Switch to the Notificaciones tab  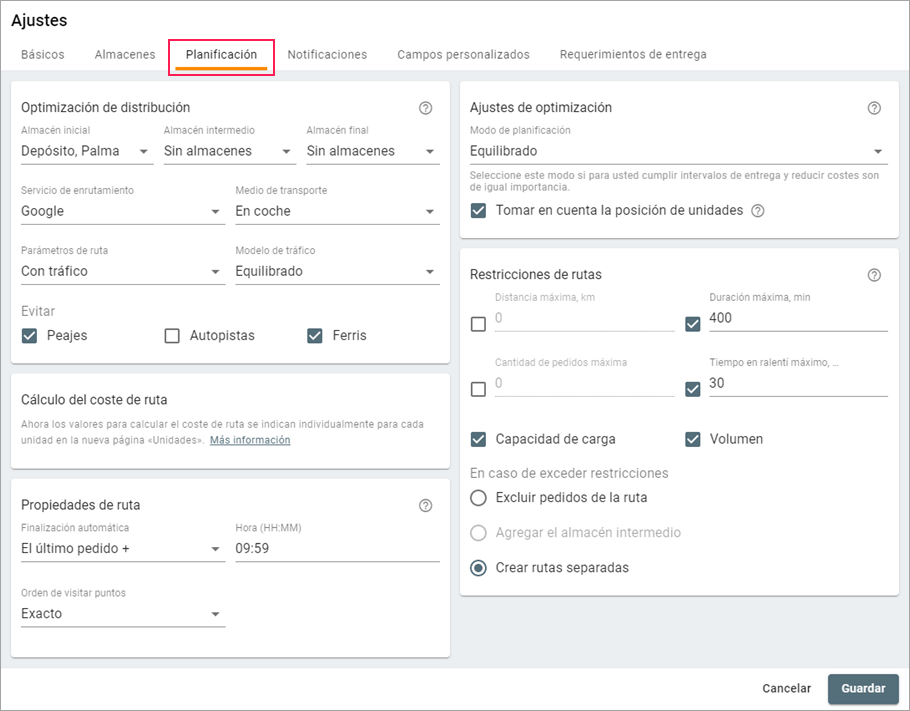point(327,55)
